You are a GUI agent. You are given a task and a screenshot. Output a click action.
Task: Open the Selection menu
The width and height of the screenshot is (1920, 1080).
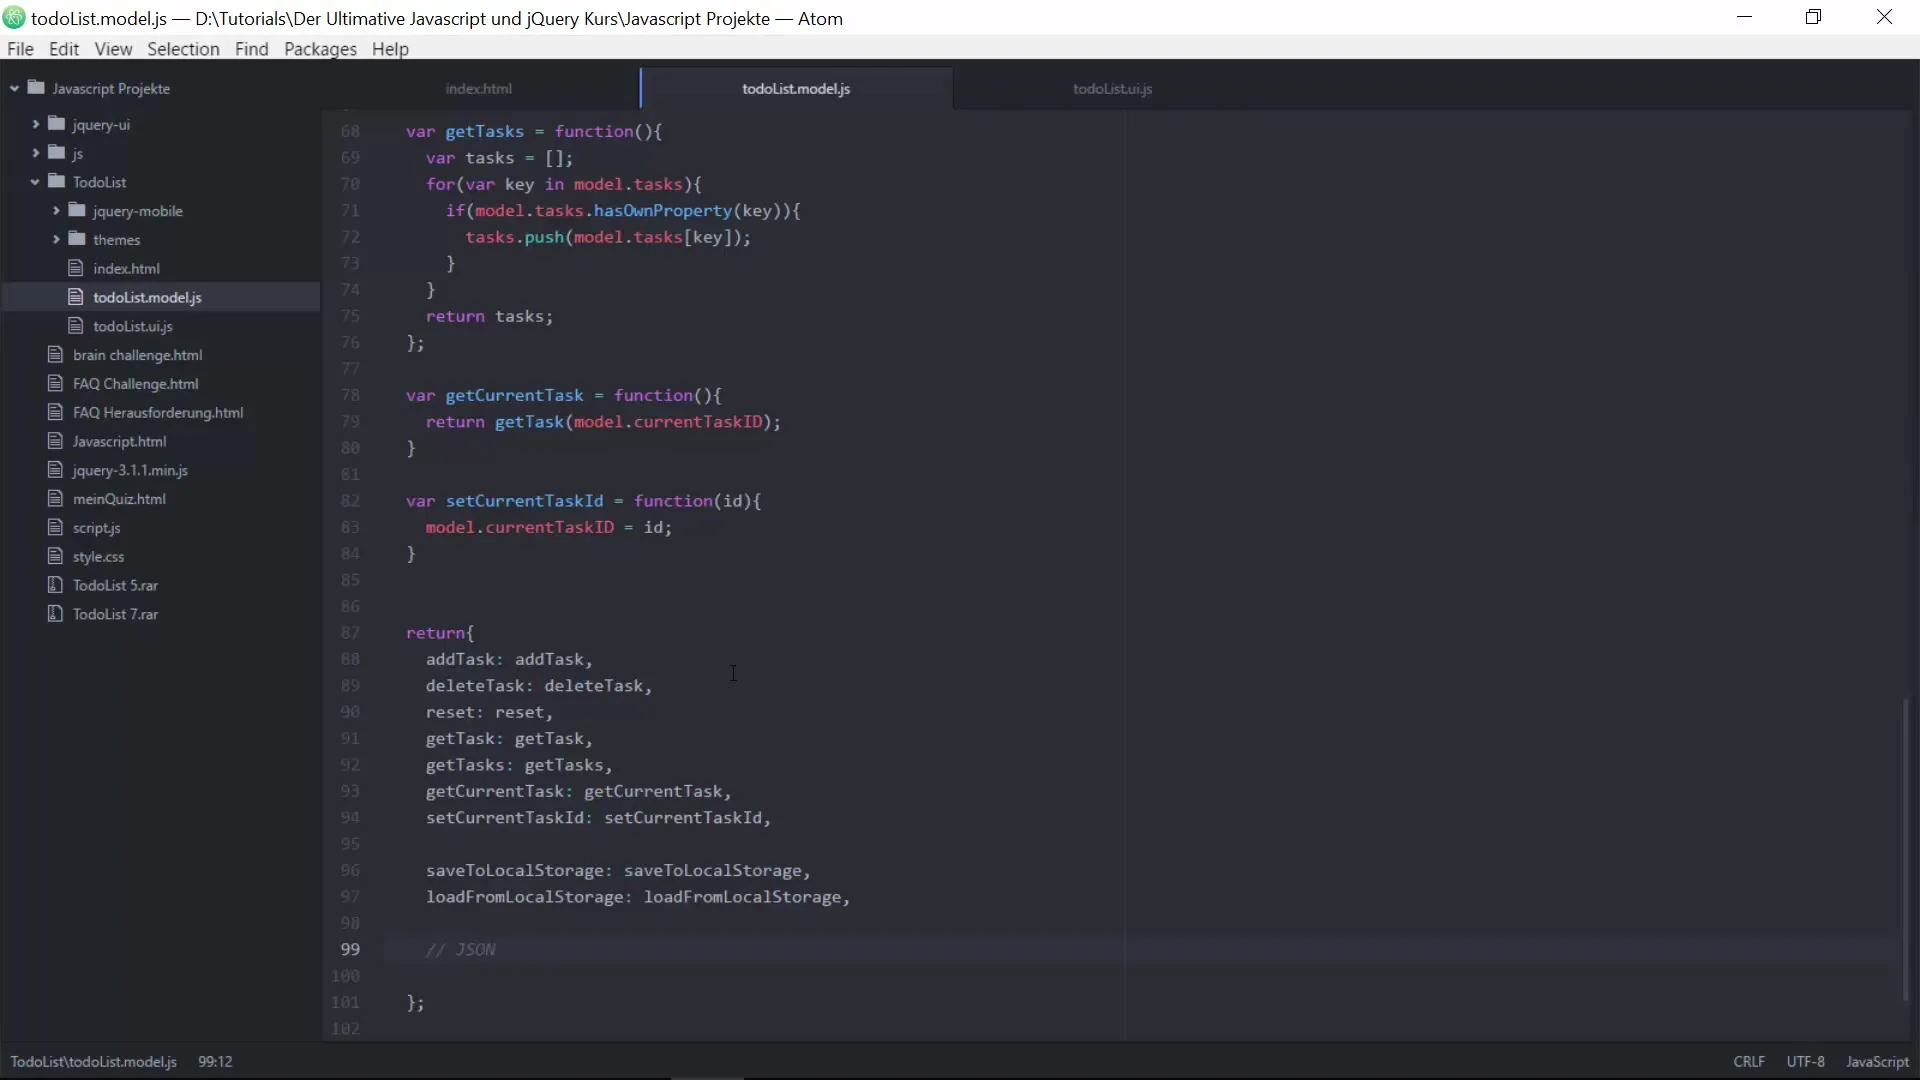(x=183, y=49)
